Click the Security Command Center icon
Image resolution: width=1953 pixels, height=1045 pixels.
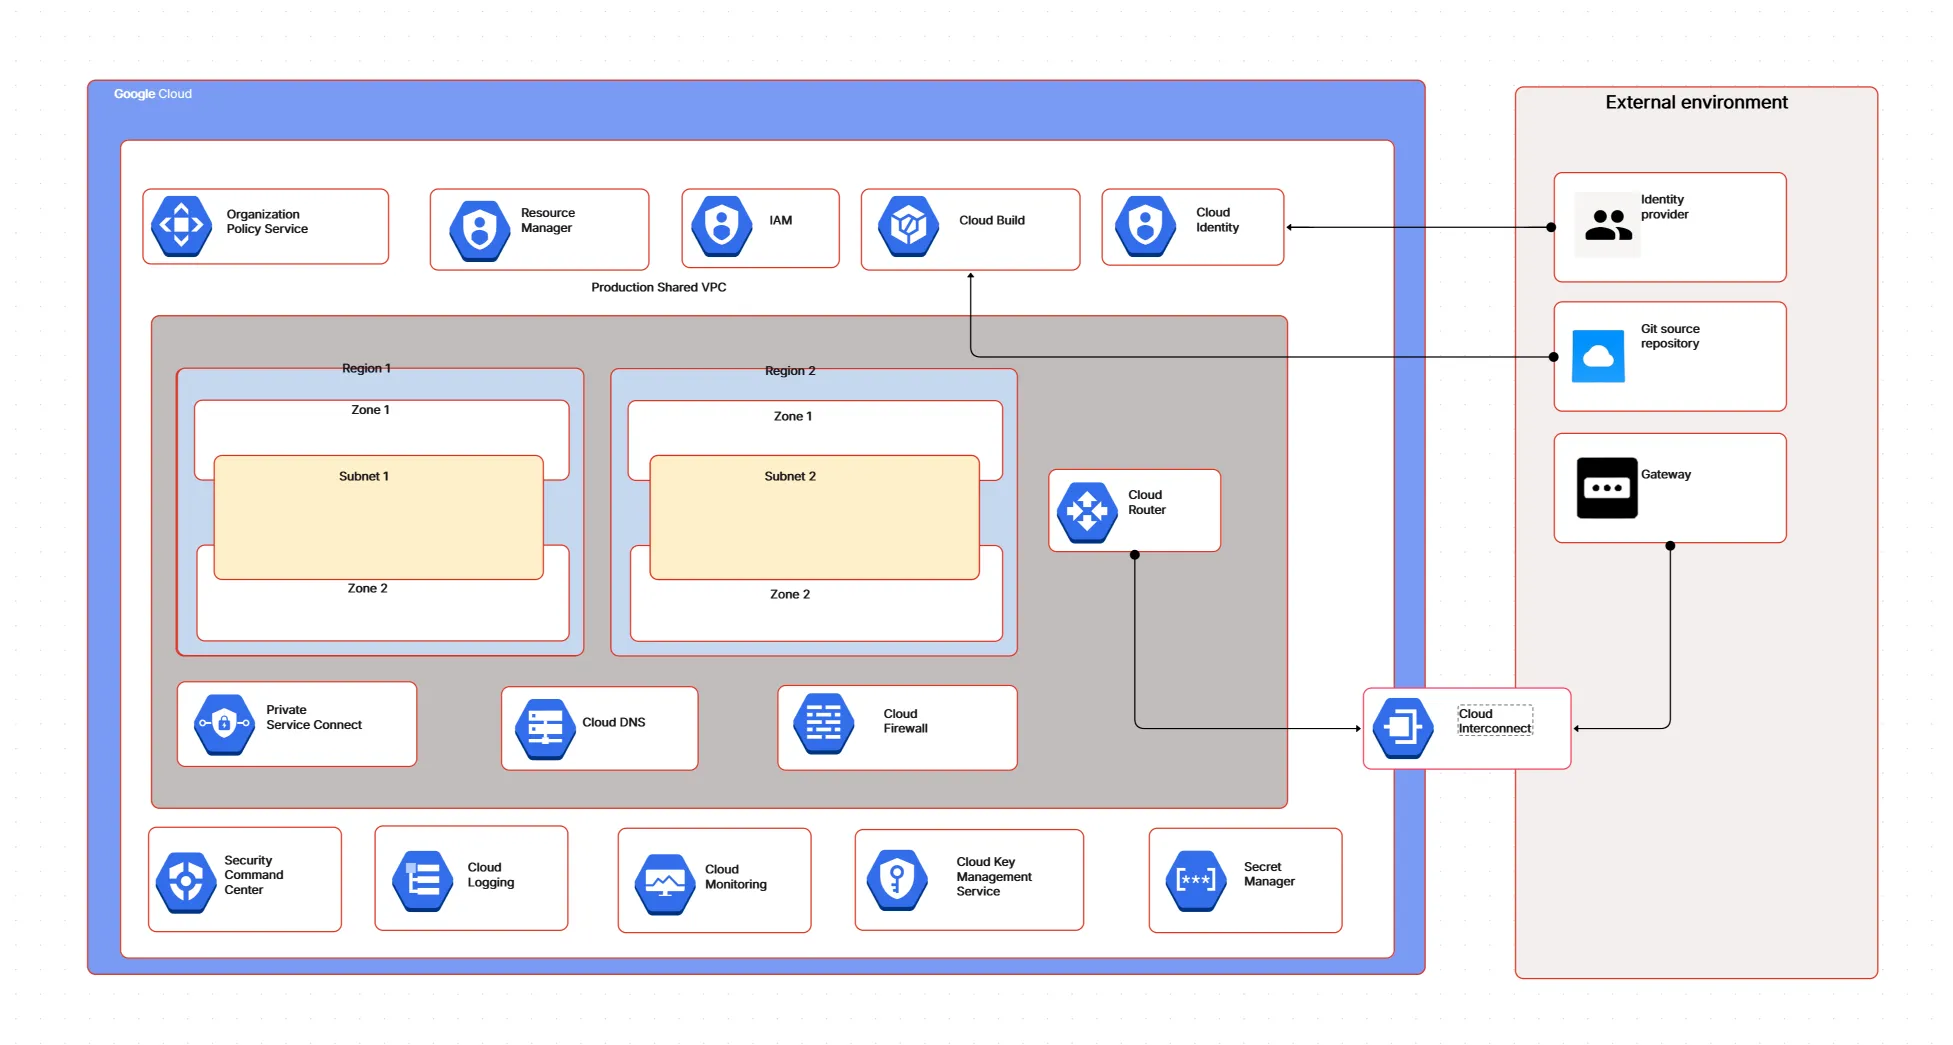186,881
